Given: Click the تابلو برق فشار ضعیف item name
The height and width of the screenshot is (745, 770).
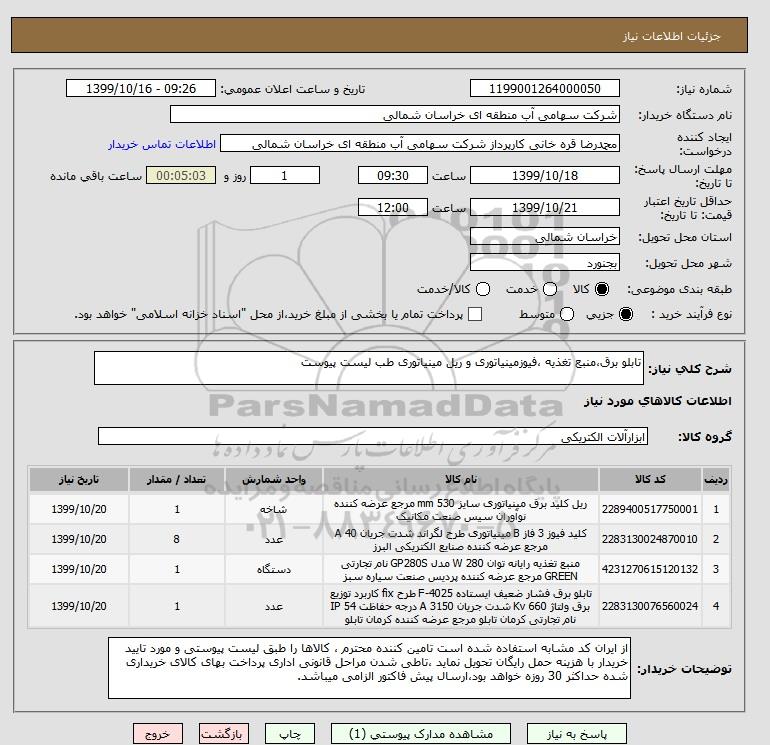Looking at the screenshot, I should point(461,607).
